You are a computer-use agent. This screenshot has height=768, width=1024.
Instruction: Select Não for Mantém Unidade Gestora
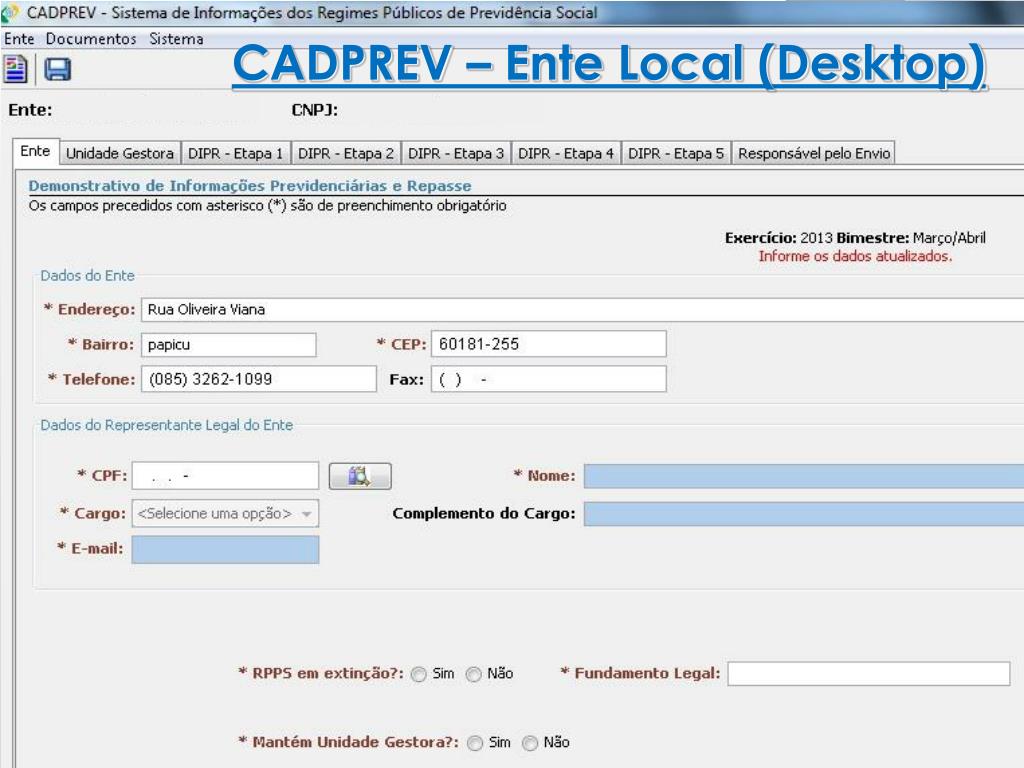click(530, 743)
